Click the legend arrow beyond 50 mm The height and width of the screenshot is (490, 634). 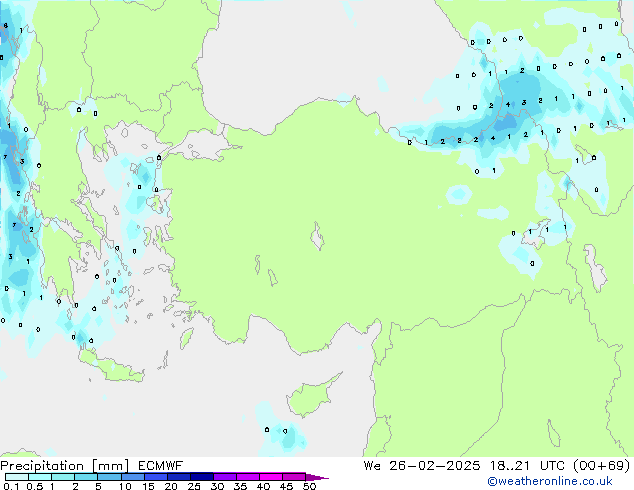317,477
